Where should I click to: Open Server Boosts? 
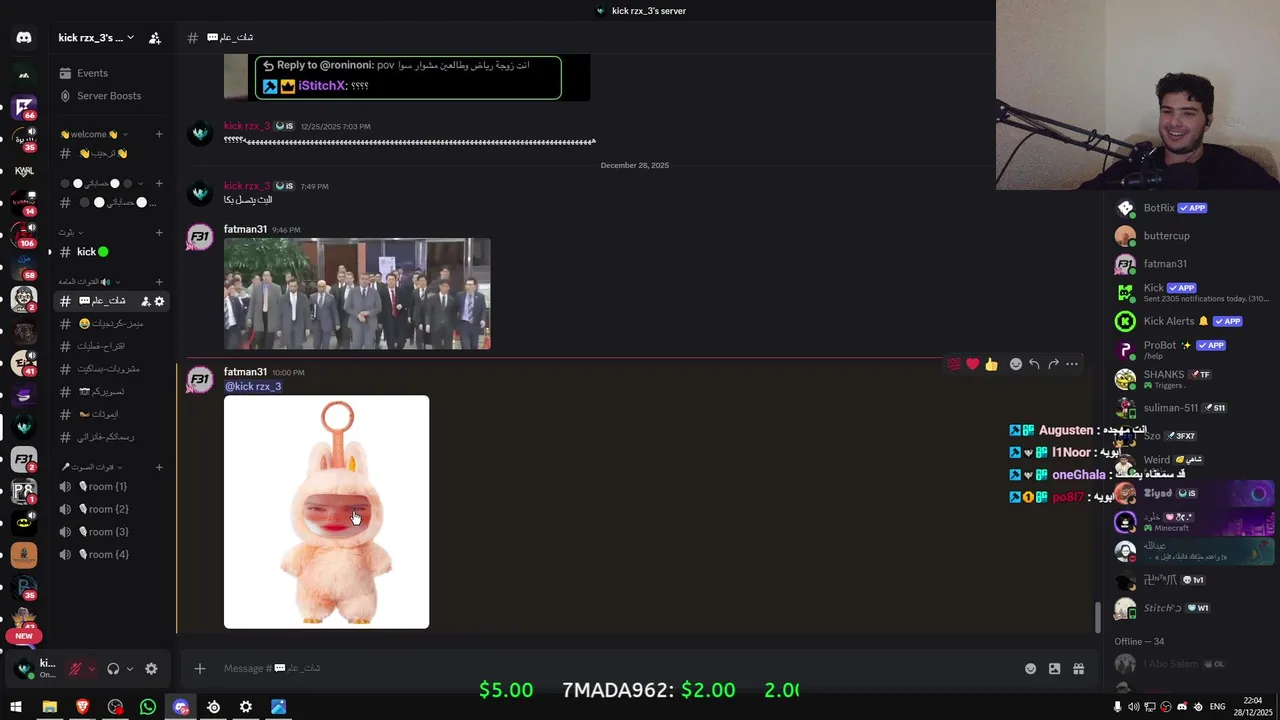point(109,96)
